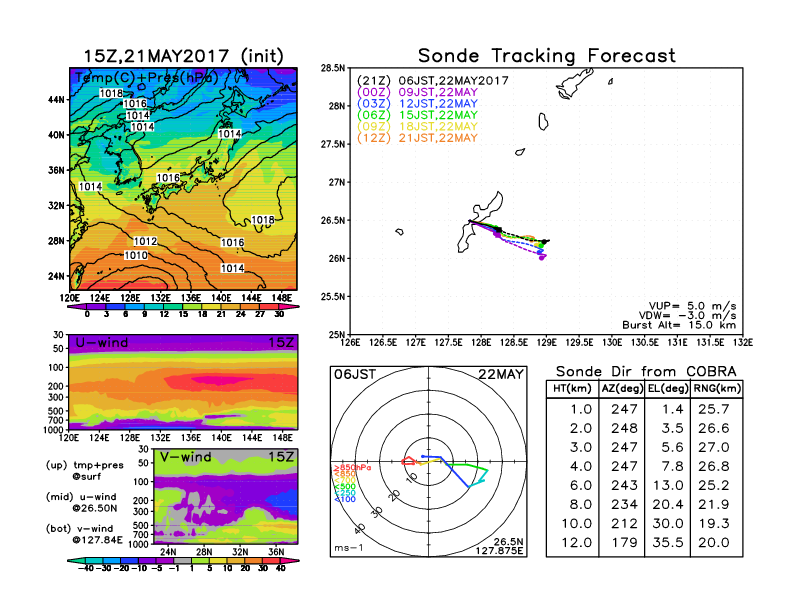Select the range value "26.6"
The image size is (792, 612).
click(714, 428)
